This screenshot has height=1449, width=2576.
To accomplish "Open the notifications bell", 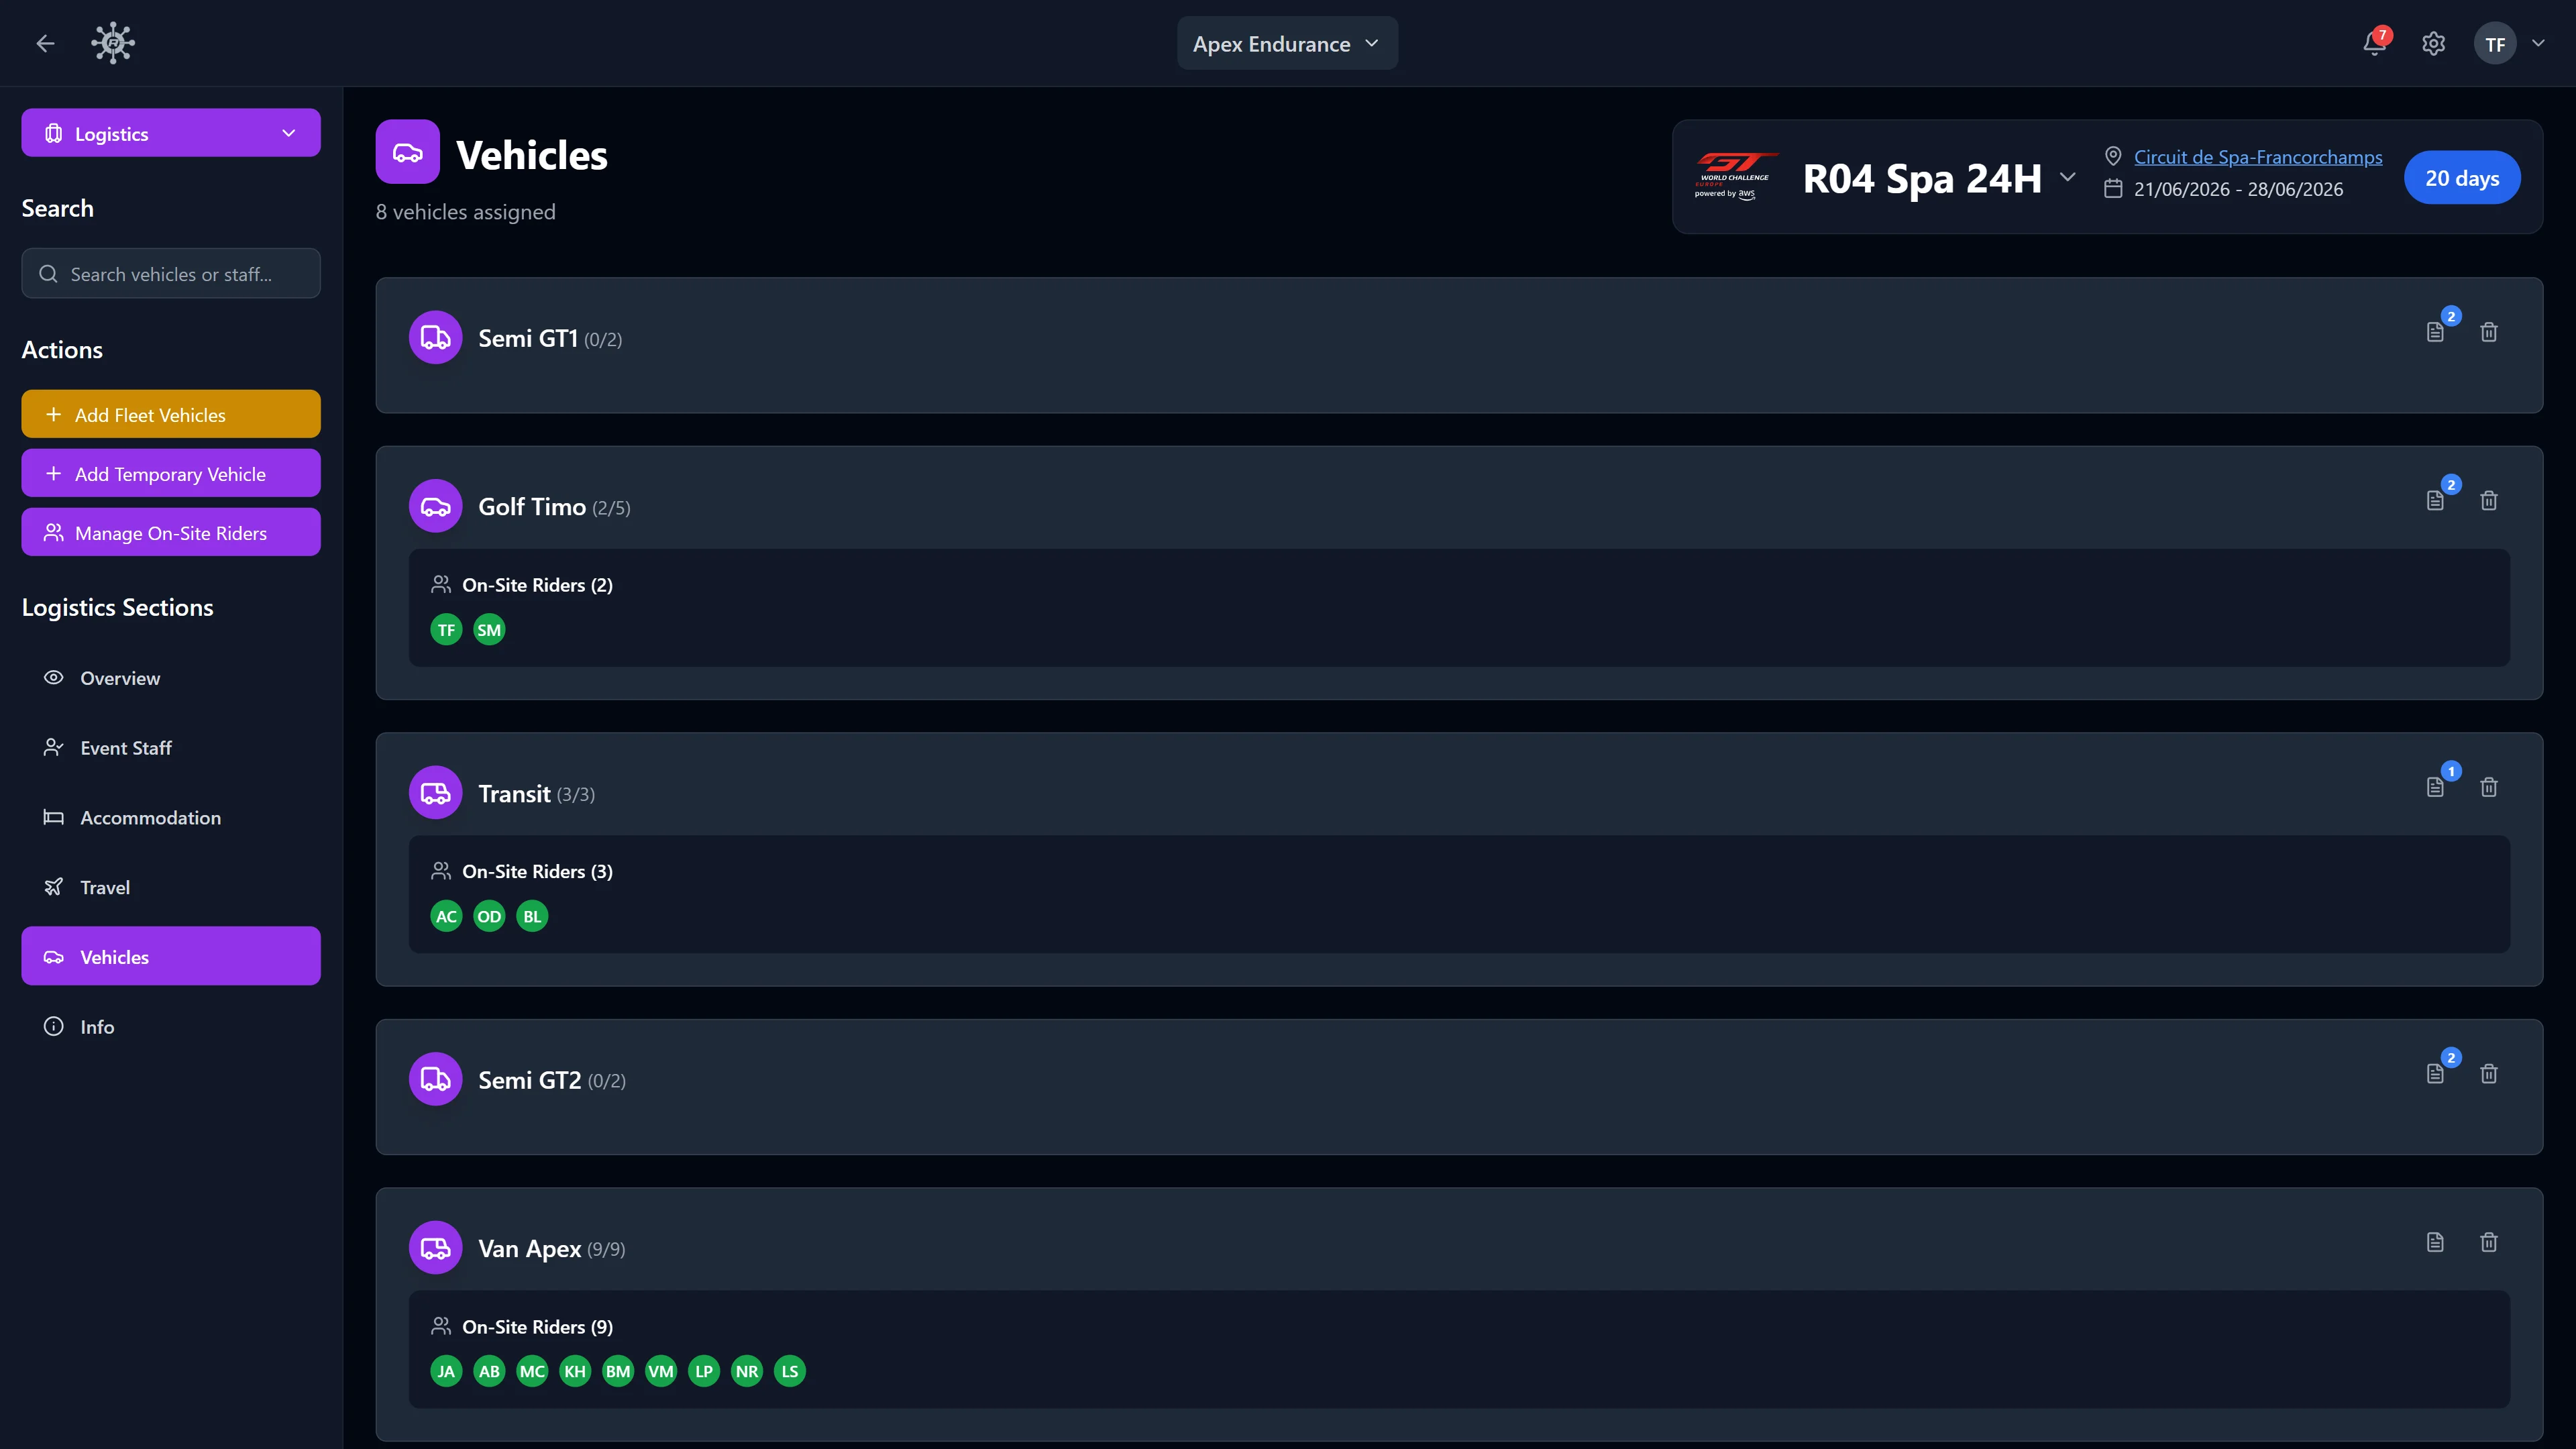I will click(x=2374, y=44).
